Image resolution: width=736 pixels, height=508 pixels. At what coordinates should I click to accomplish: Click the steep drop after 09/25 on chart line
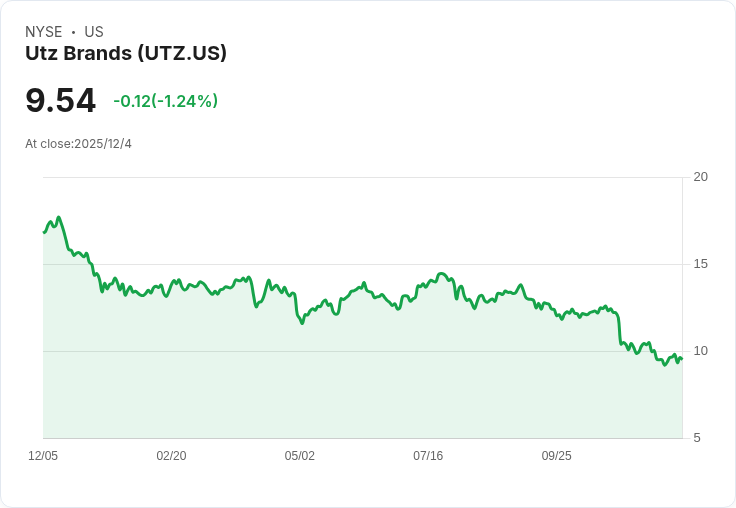[x=619, y=330]
